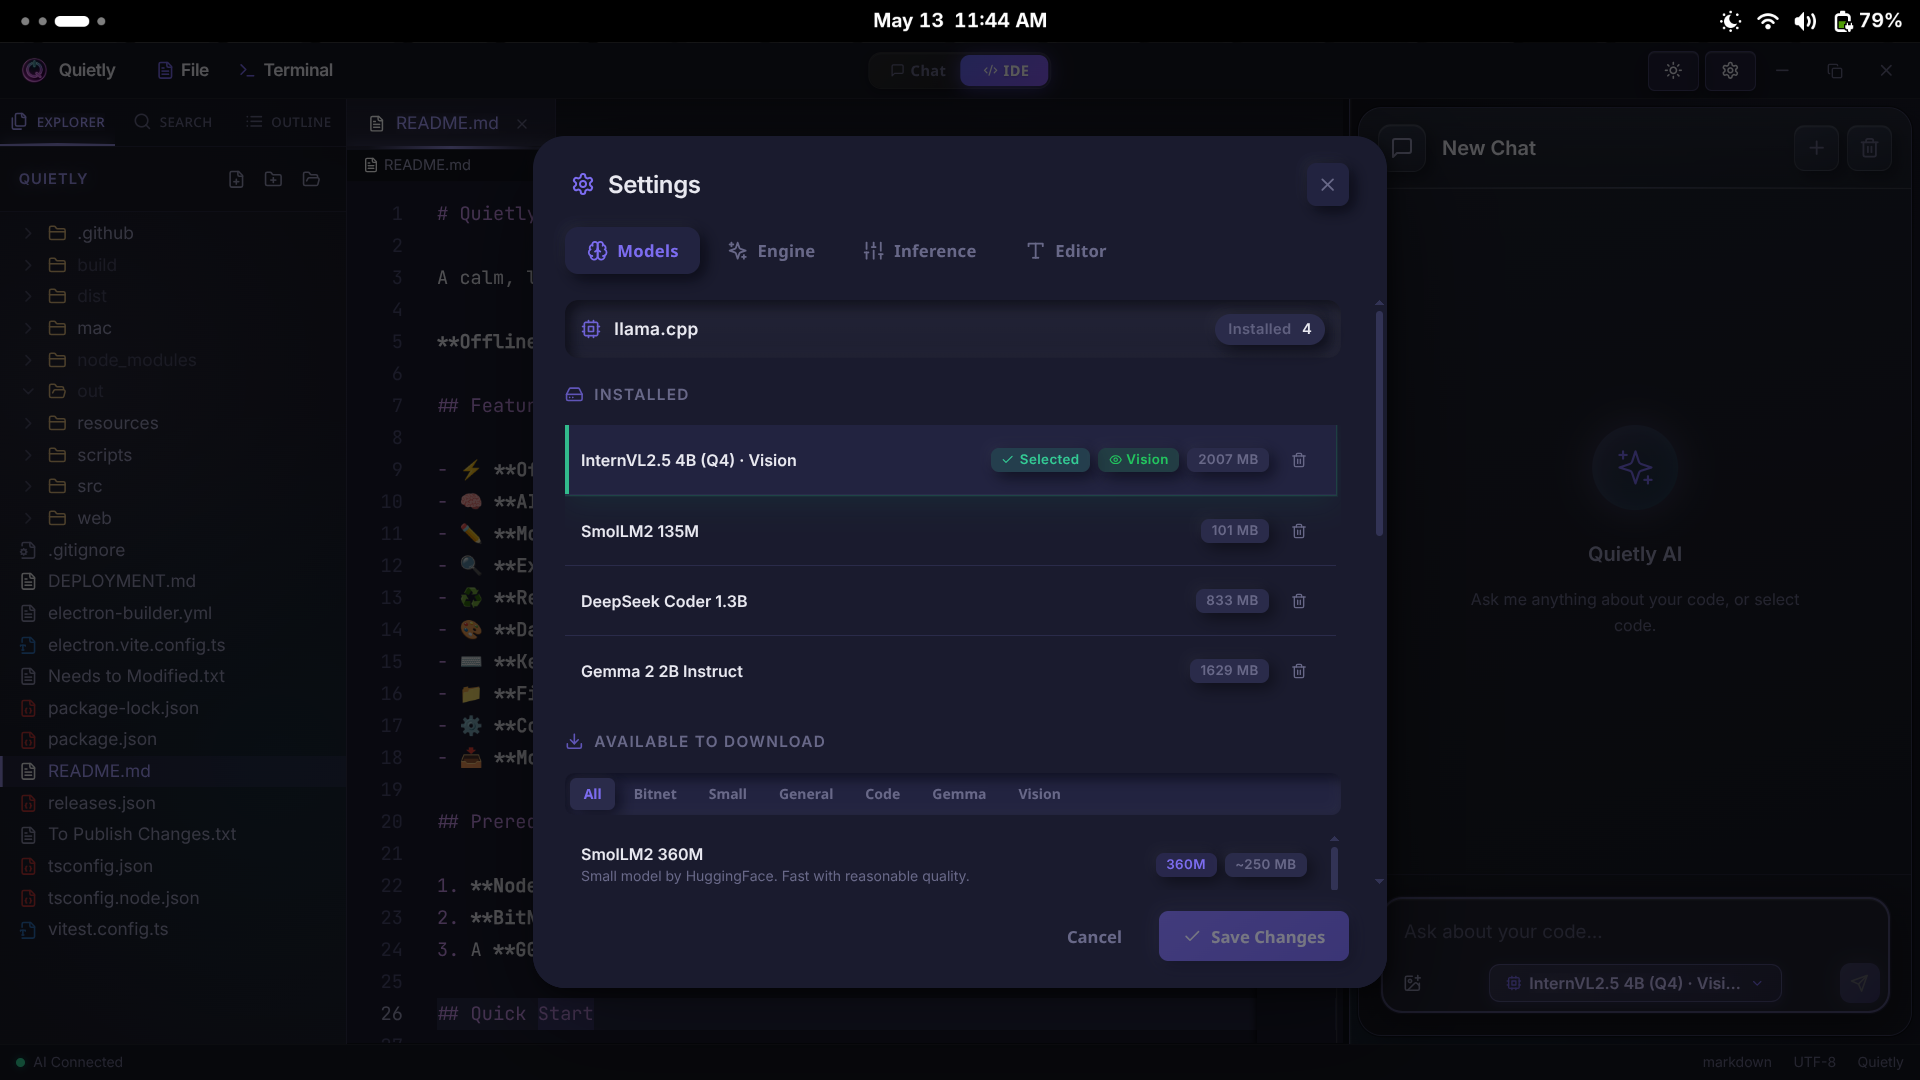Image resolution: width=1920 pixels, height=1080 pixels.
Task: Click the attach image icon in chat input
Action: click(1412, 983)
